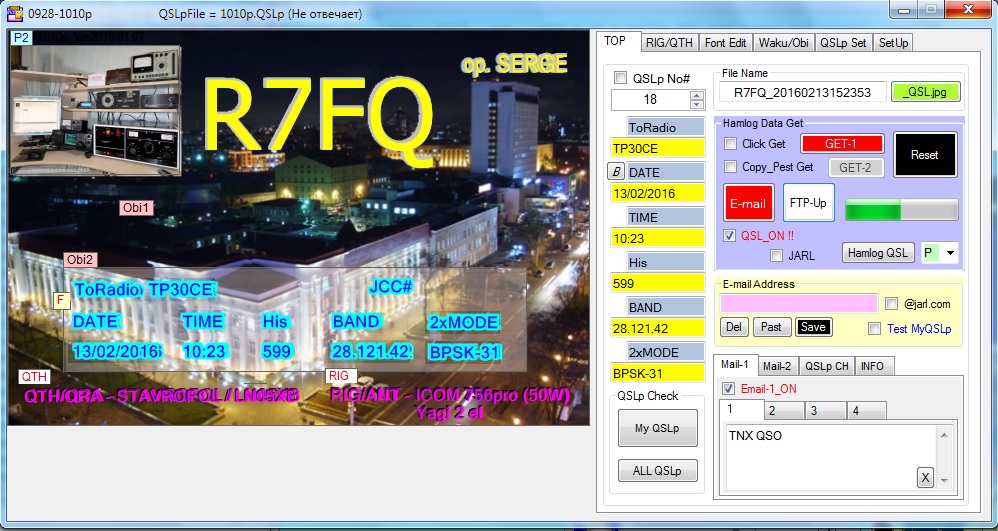Image resolution: width=998 pixels, height=531 pixels.
Task: Click the P2 marker on the card
Action: point(21,38)
